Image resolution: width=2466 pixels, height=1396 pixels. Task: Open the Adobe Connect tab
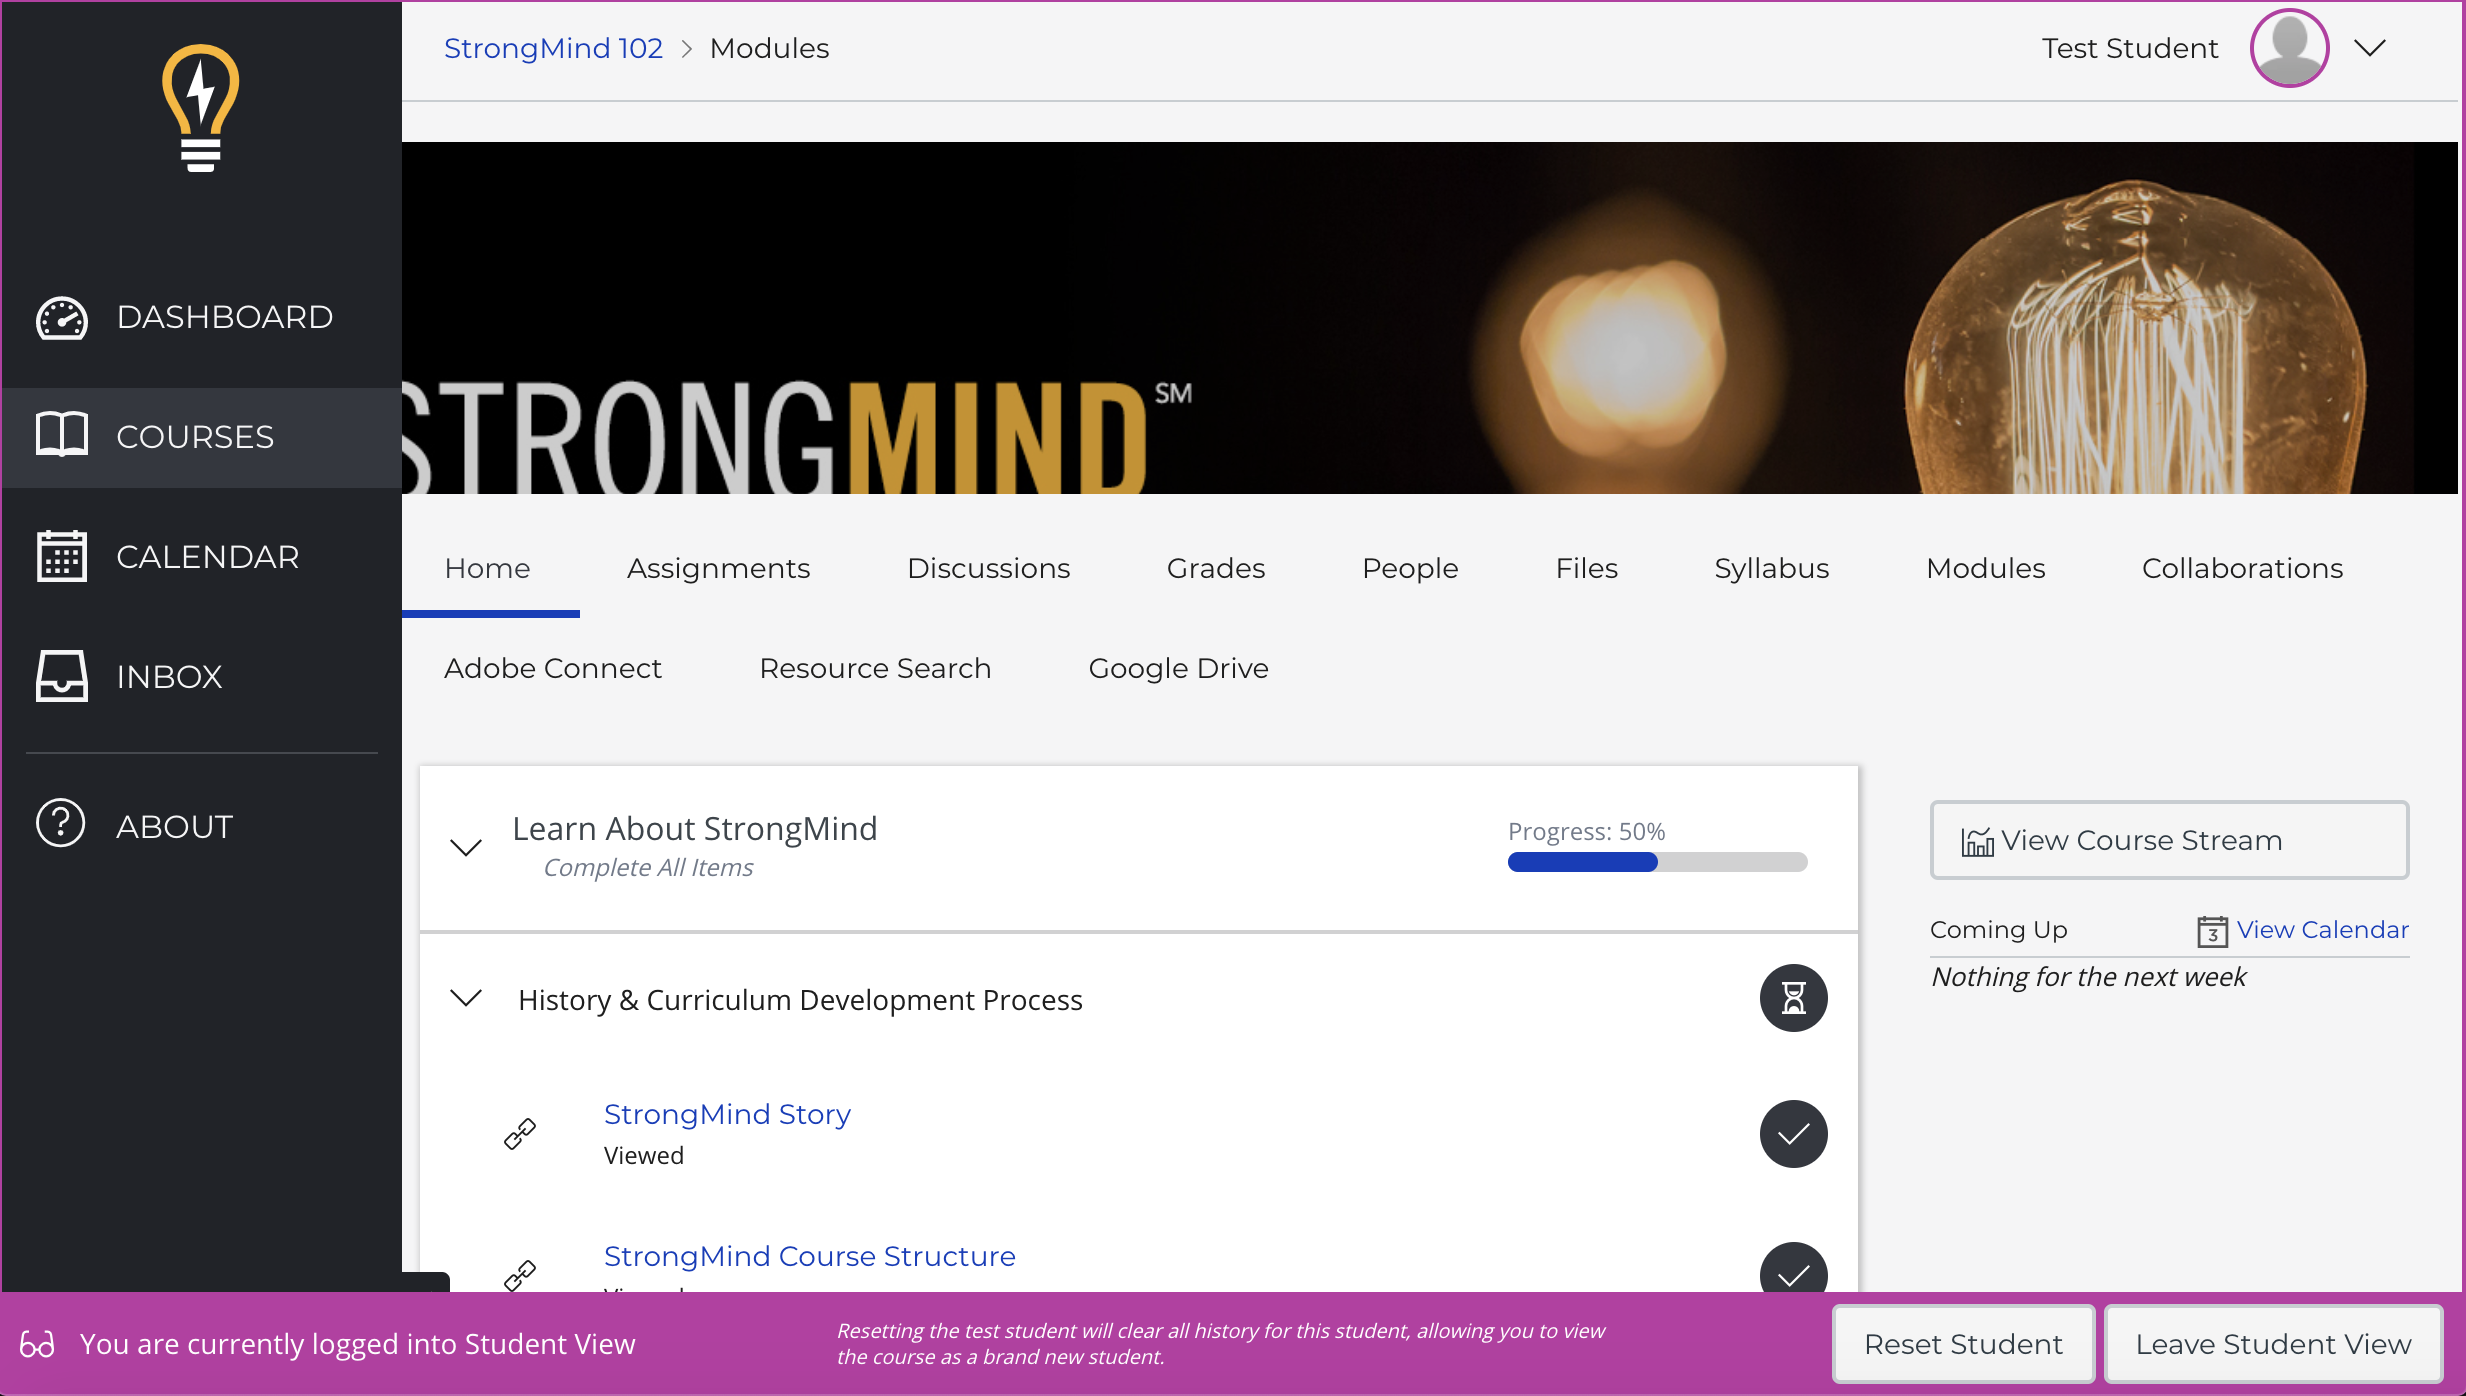pos(553,668)
